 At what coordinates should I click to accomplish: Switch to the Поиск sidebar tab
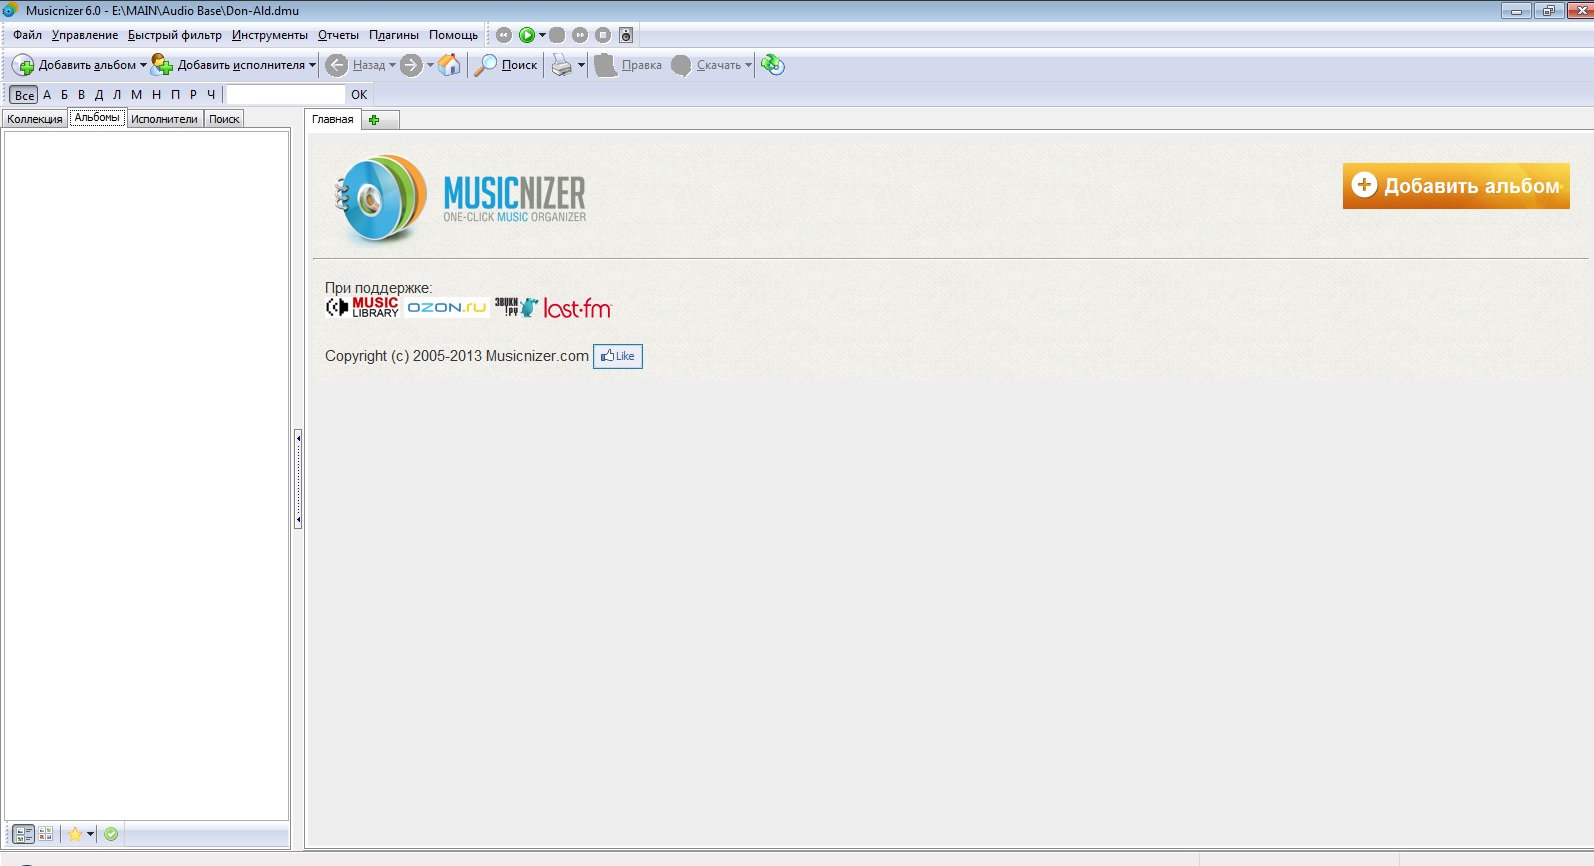pos(224,119)
